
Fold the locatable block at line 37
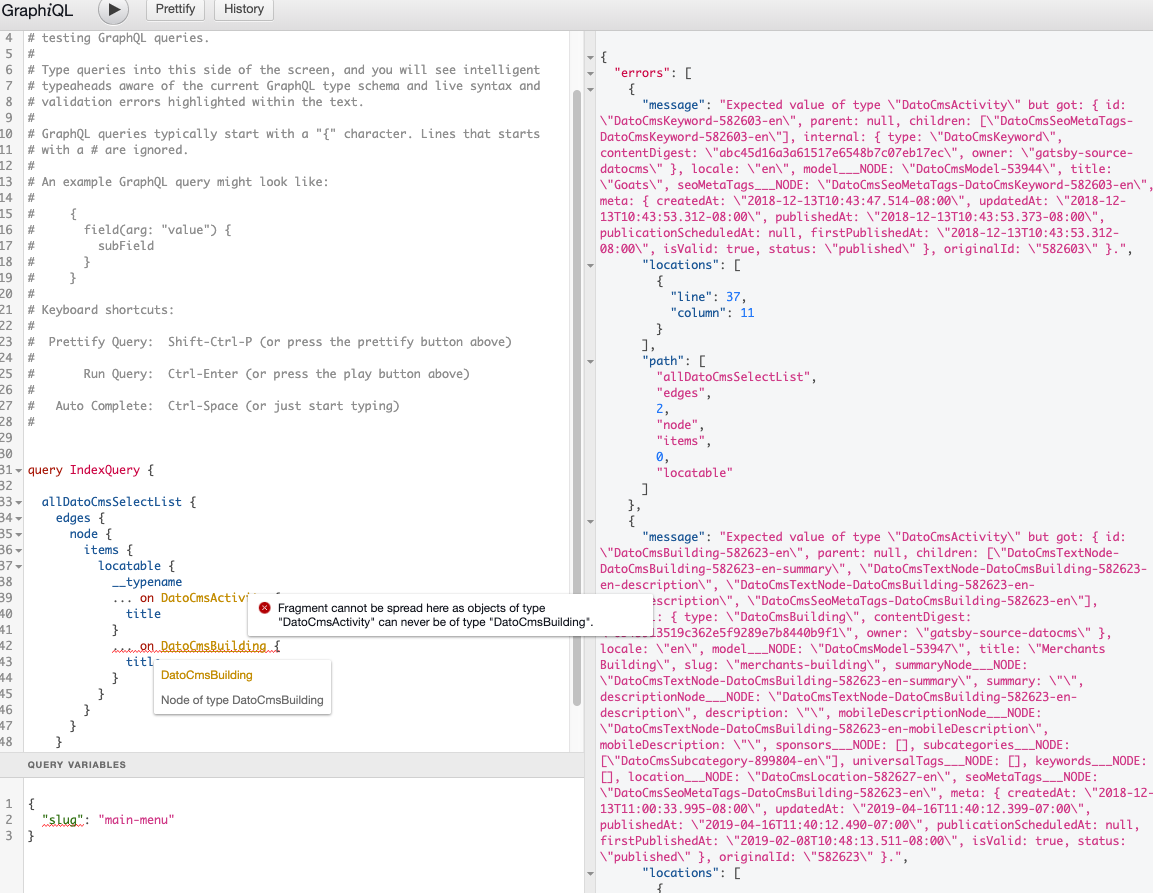point(18,566)
